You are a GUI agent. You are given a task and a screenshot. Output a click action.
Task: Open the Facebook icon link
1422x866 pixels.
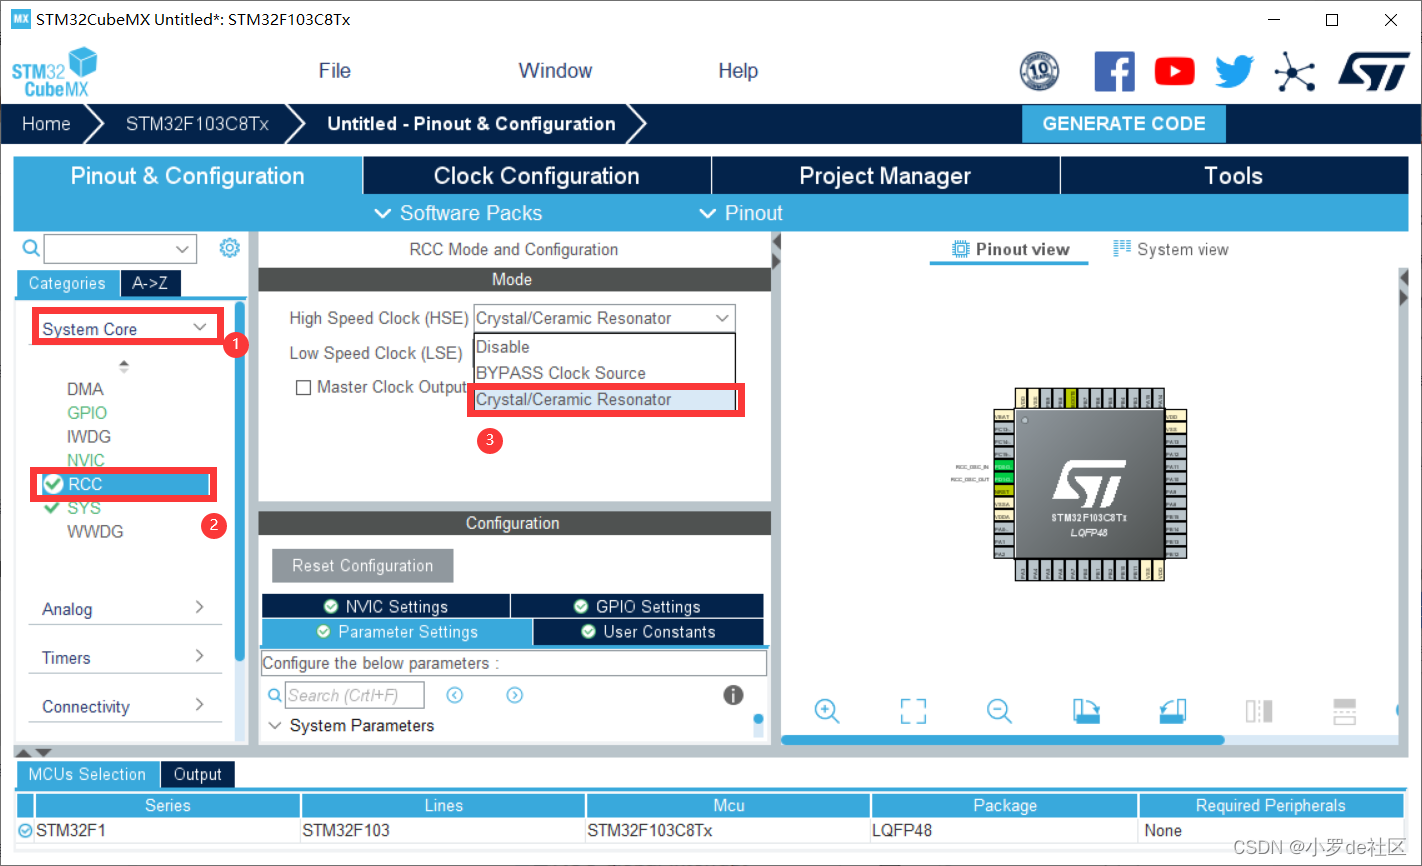(1114, 72)
